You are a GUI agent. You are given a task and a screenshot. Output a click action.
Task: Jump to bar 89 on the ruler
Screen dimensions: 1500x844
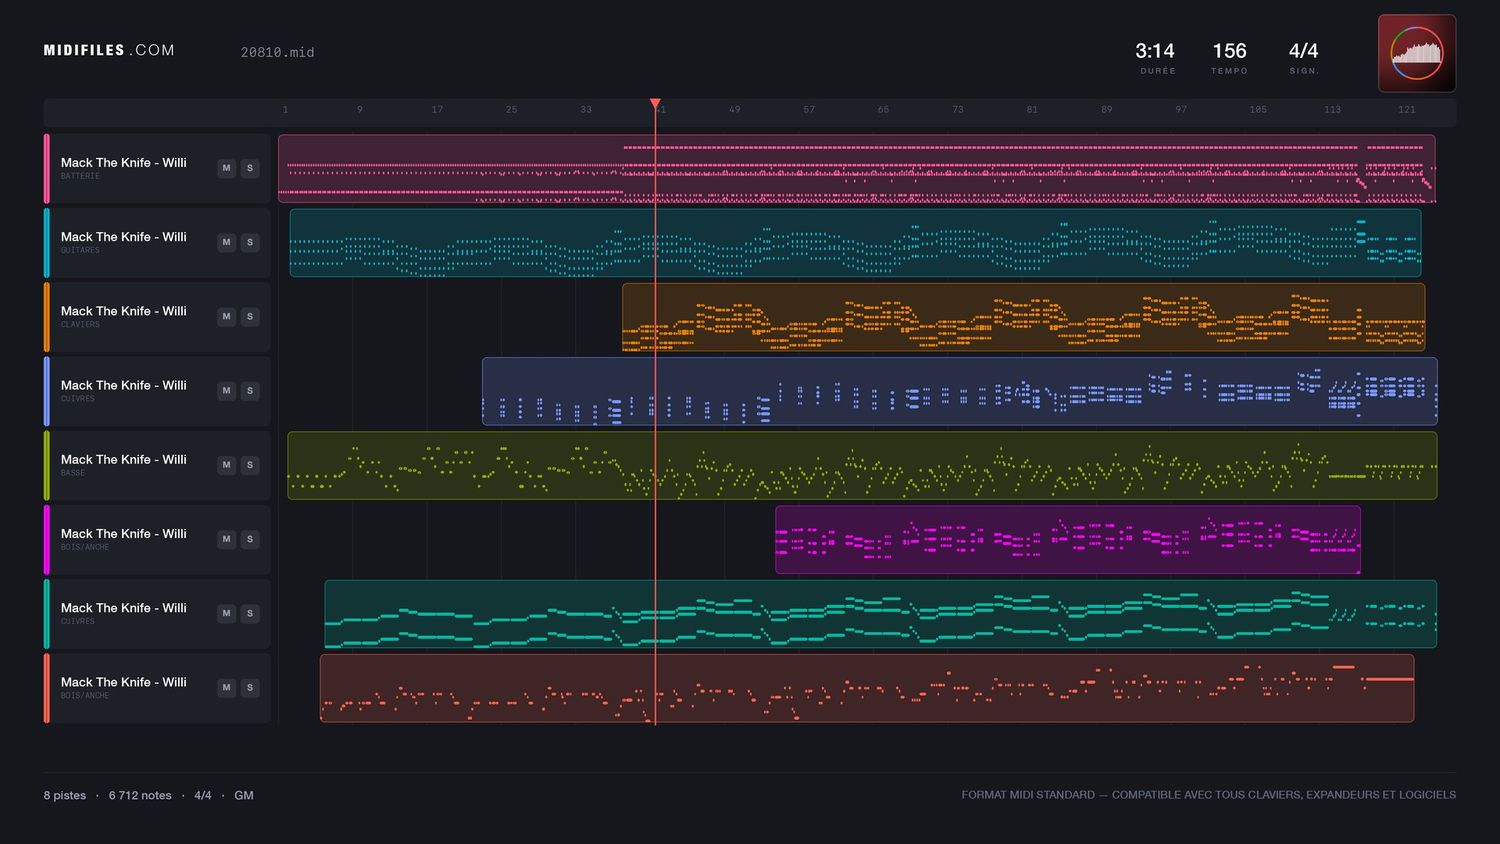[x=1106, y=110]
